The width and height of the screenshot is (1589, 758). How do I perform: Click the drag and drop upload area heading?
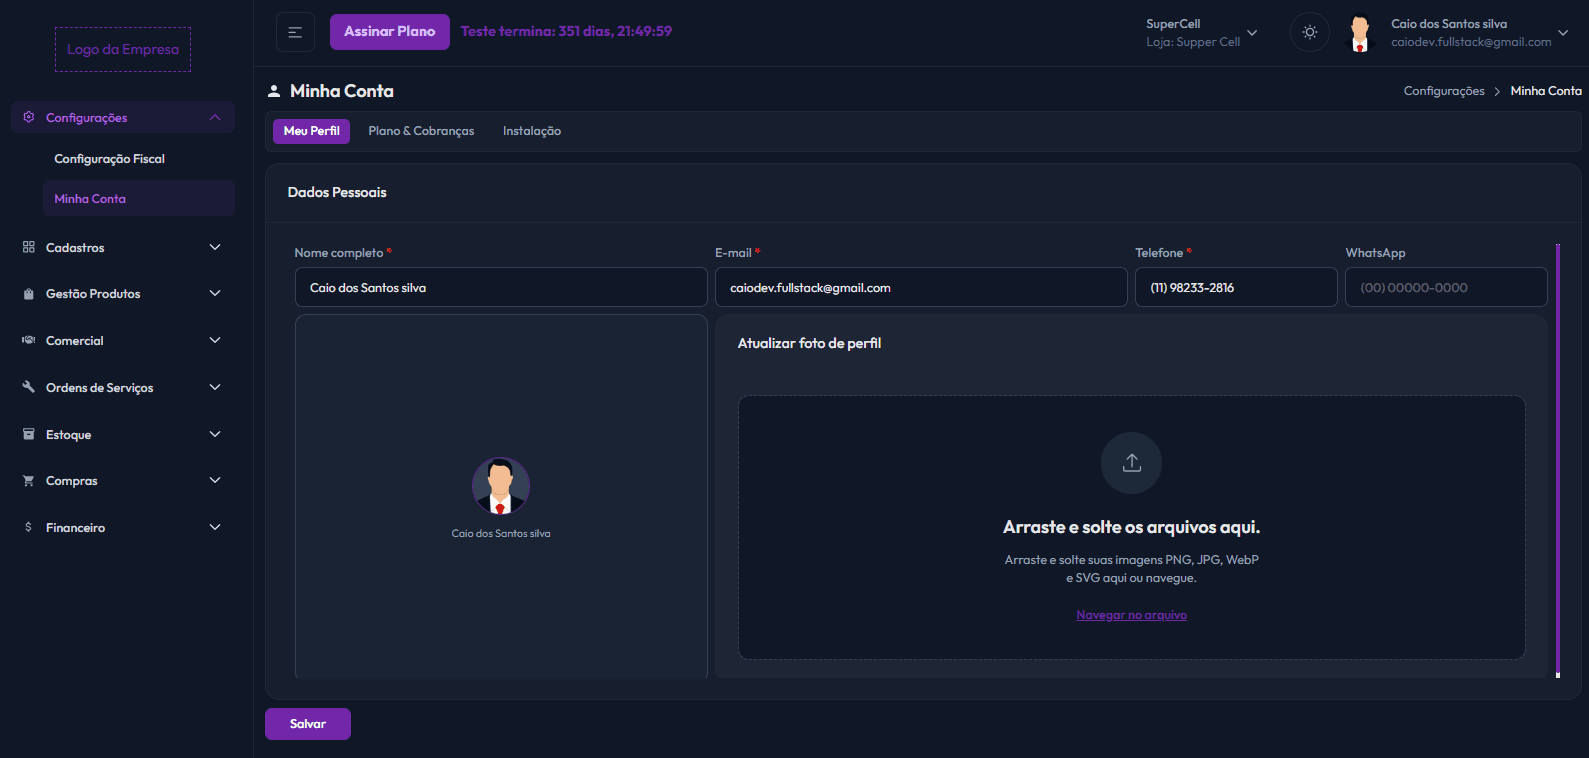pos(1131,527)
